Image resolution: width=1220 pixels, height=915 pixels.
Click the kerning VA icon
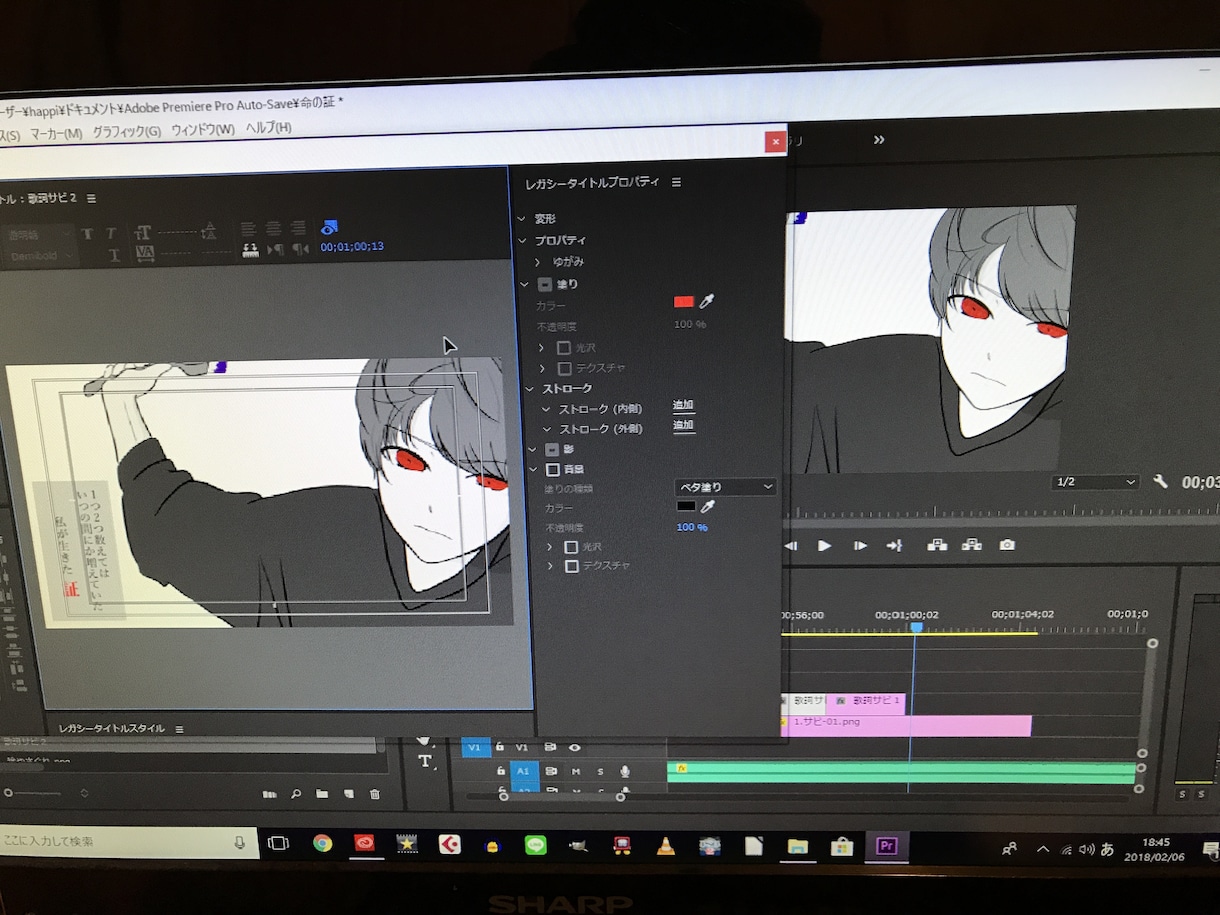pos(145,254)
